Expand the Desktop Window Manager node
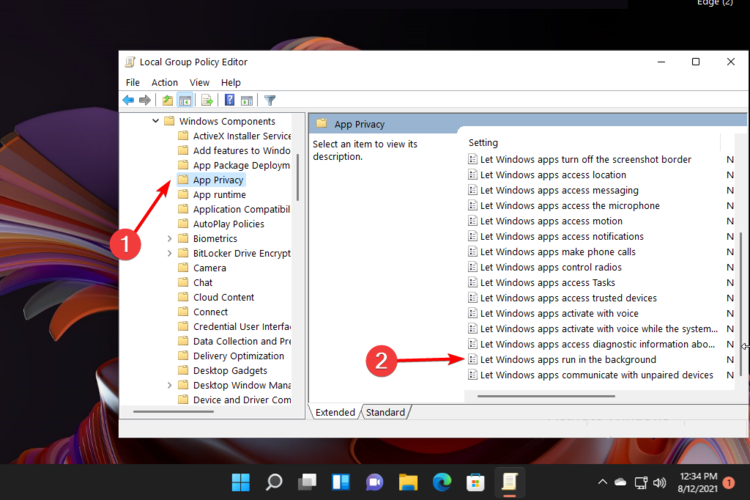This screenshot has width=750, height=500. pyautogui.click(x=169, y=385)
